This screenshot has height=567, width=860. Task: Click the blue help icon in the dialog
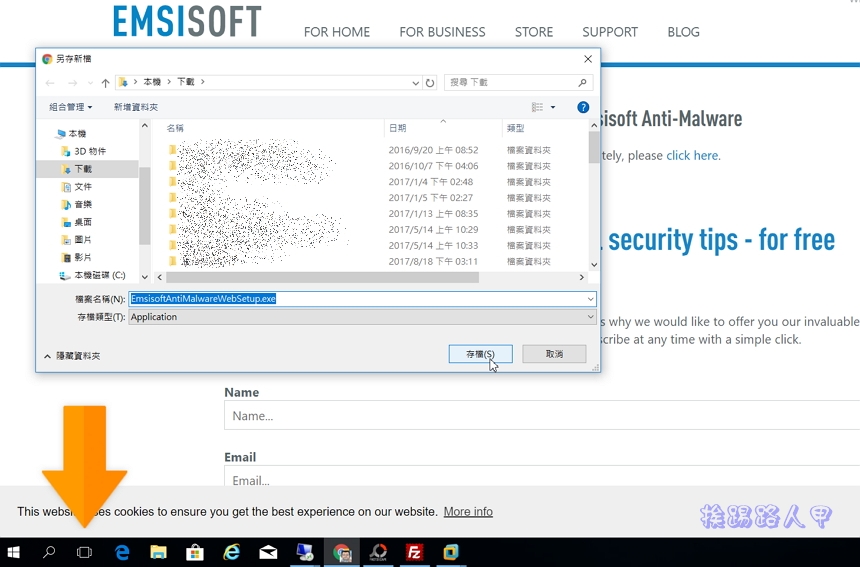[583, 107]
